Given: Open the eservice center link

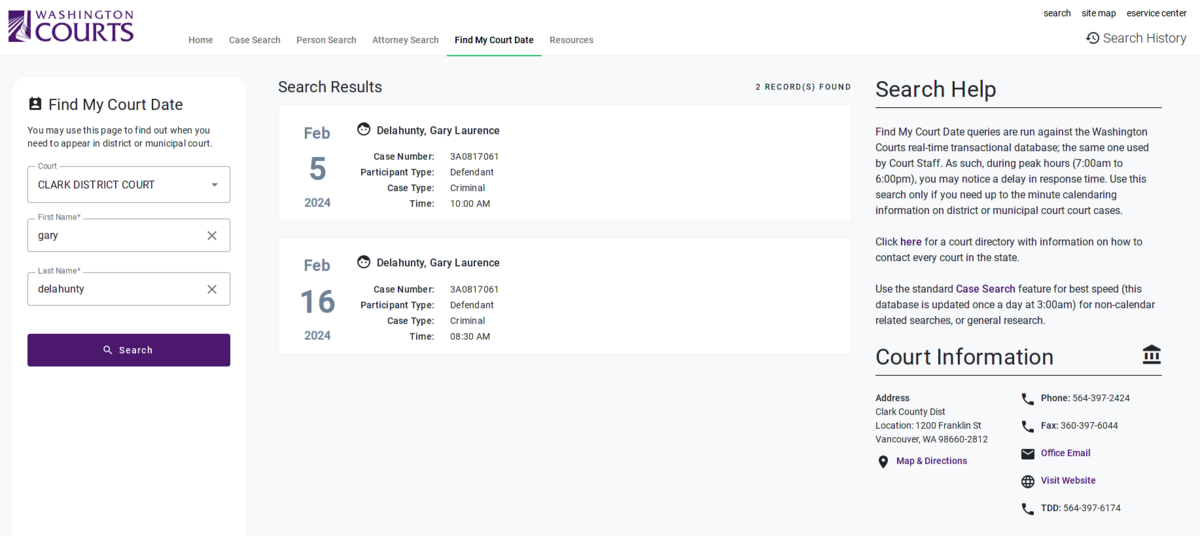Looking at the screenshot, I should click(x=1156, y=13).
